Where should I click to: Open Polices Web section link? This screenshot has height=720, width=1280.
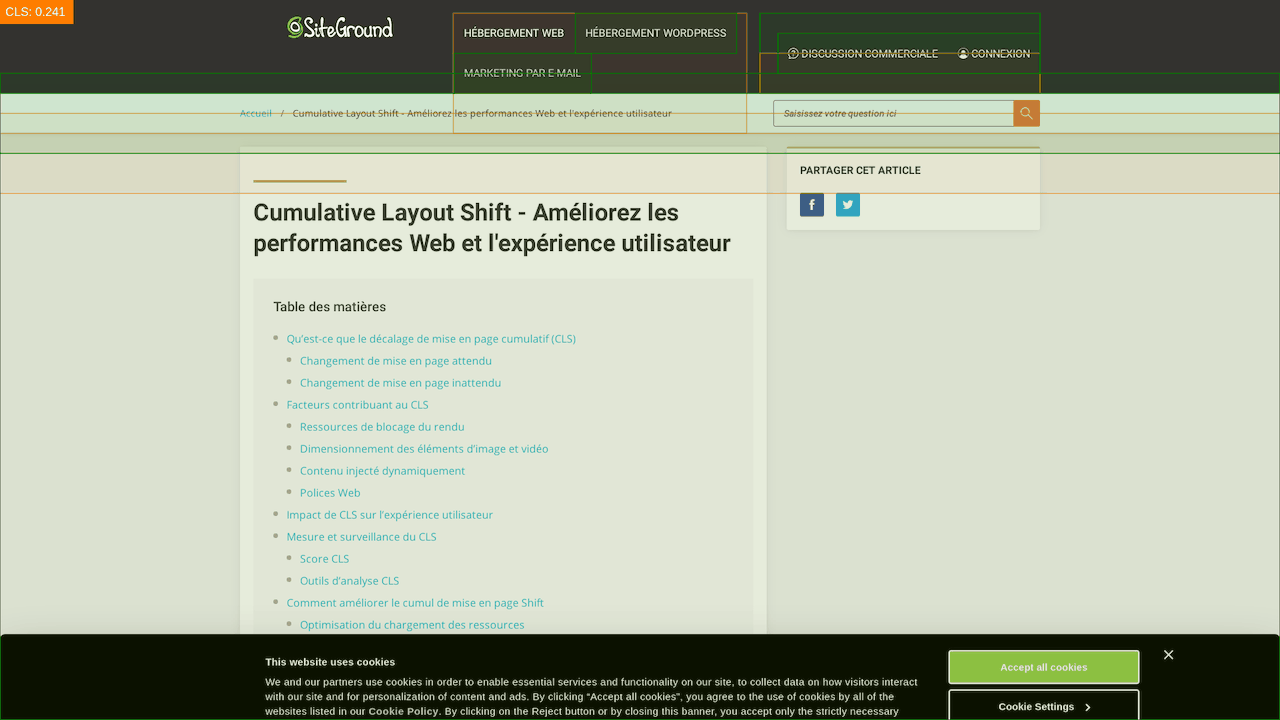pyautogui.click(x=330, y=493)
